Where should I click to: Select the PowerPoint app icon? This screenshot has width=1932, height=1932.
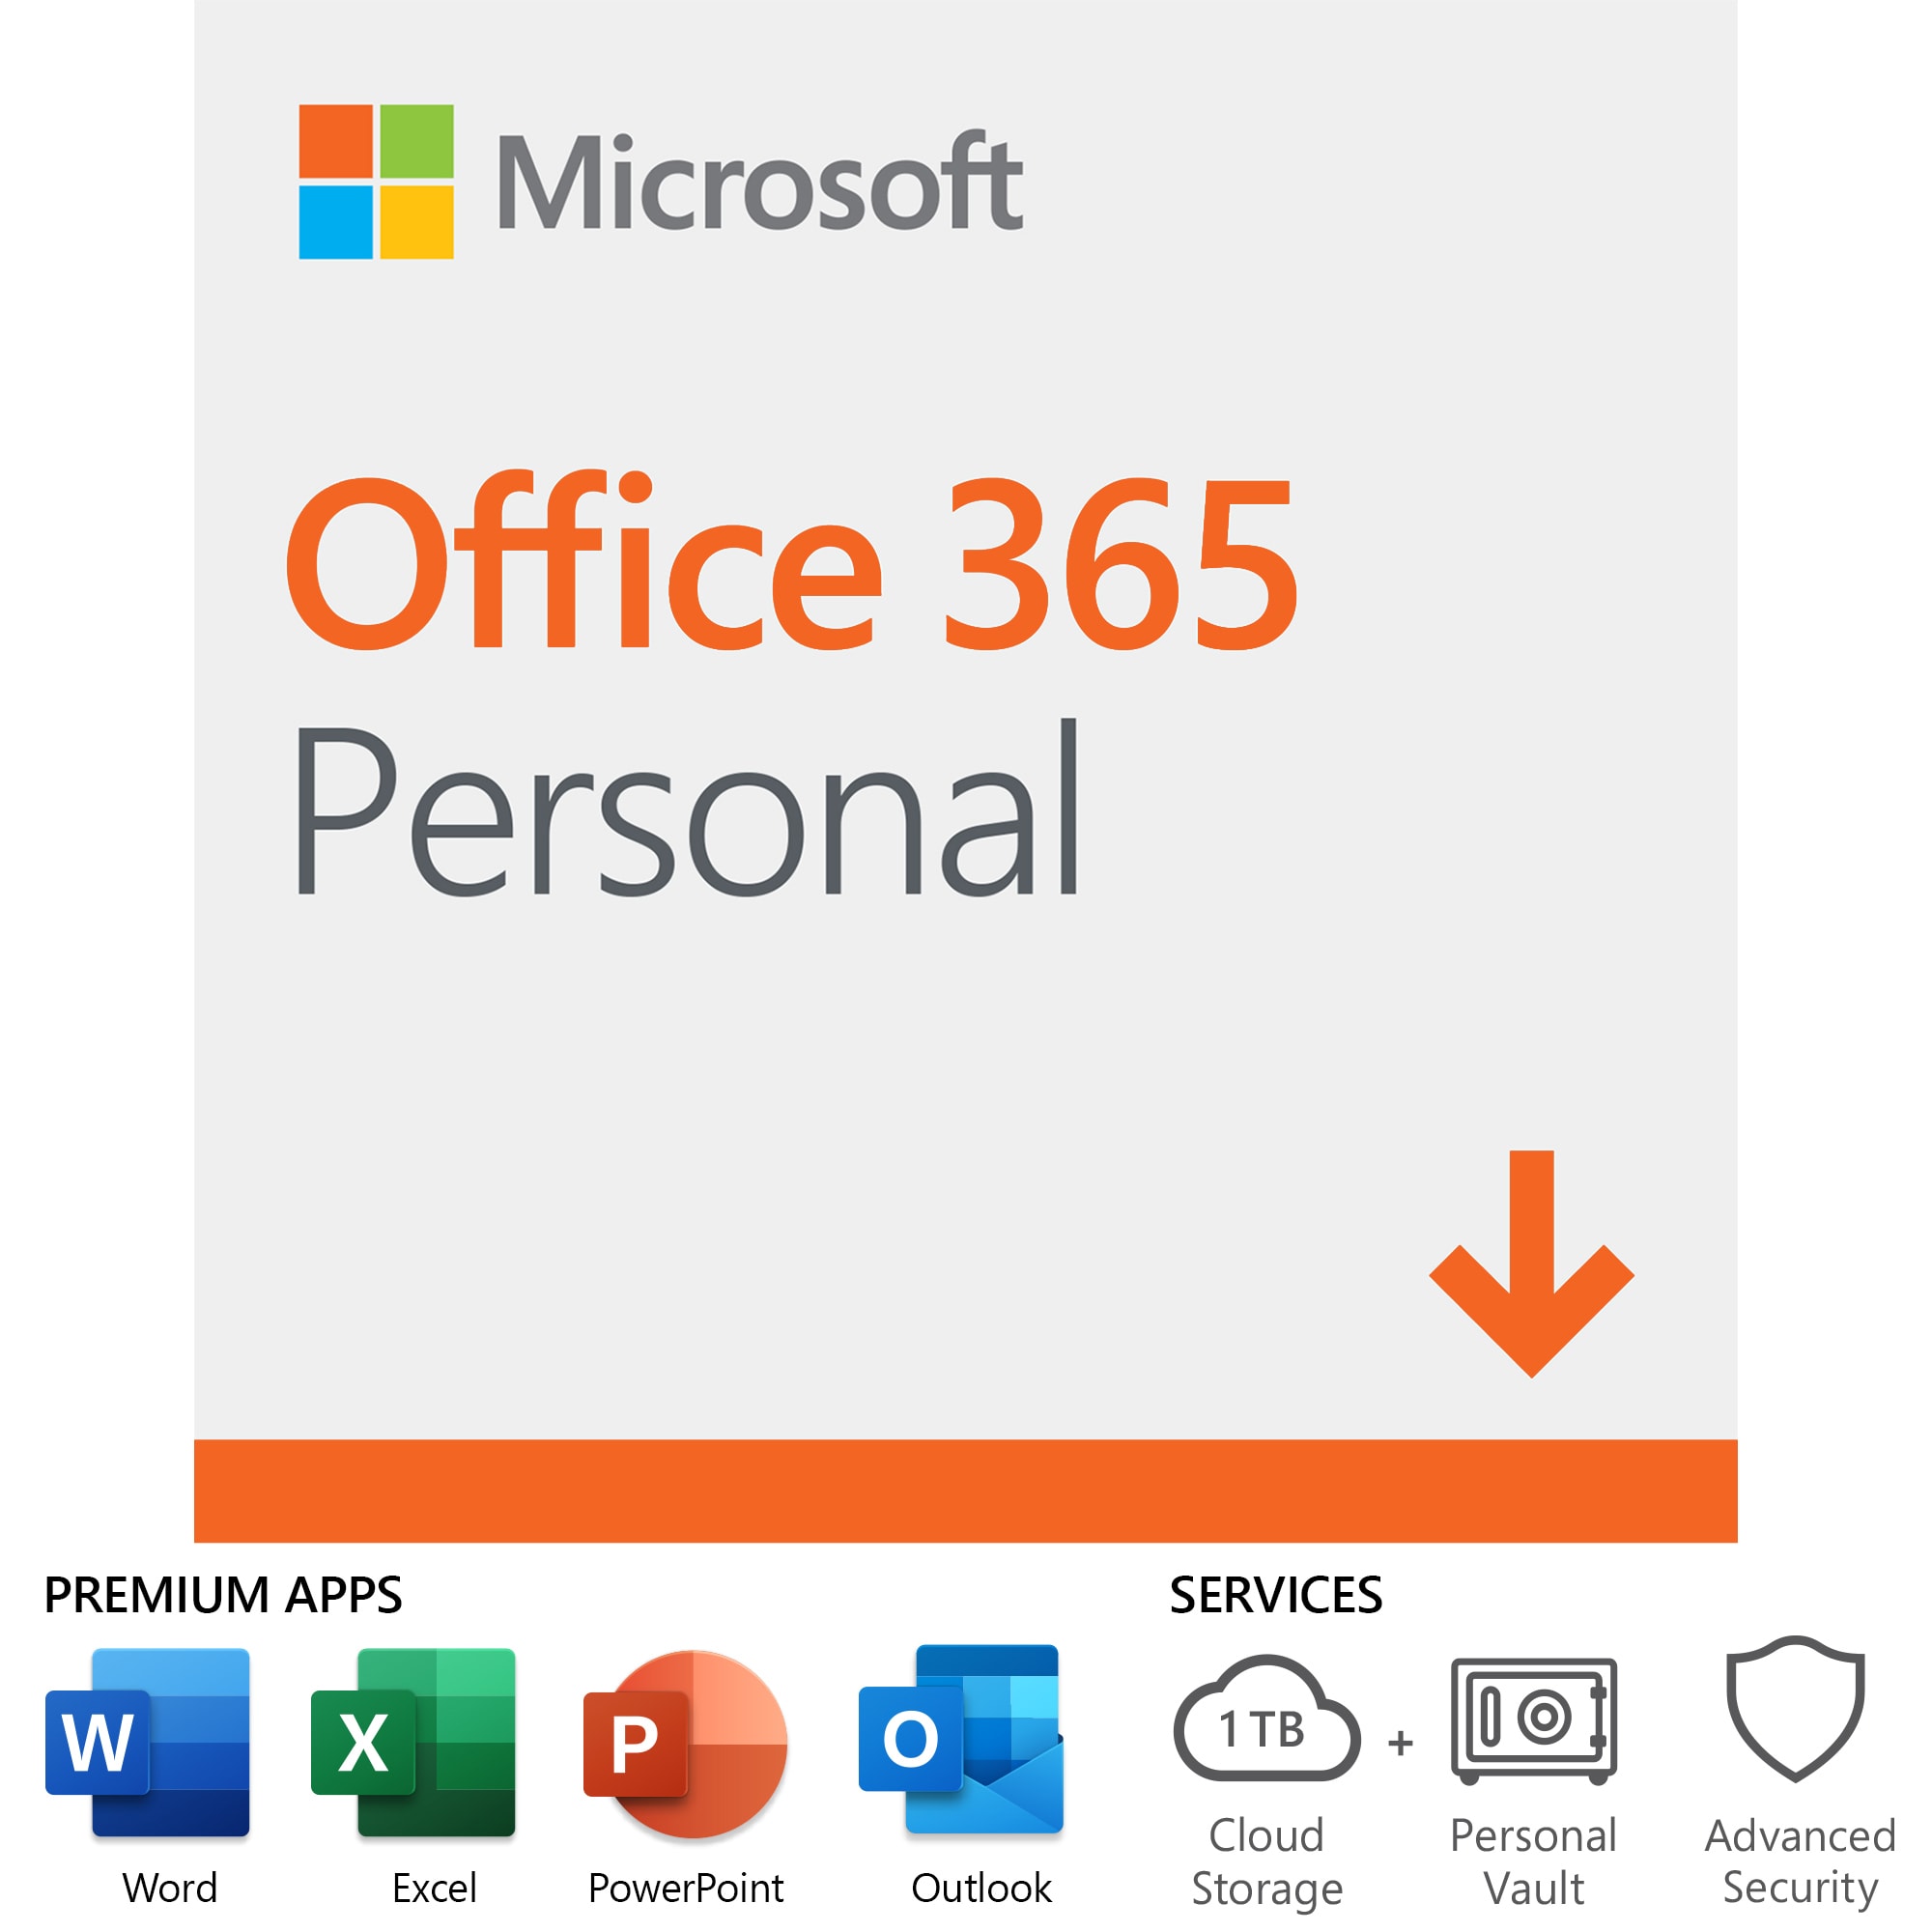[x=686, y=1744]
